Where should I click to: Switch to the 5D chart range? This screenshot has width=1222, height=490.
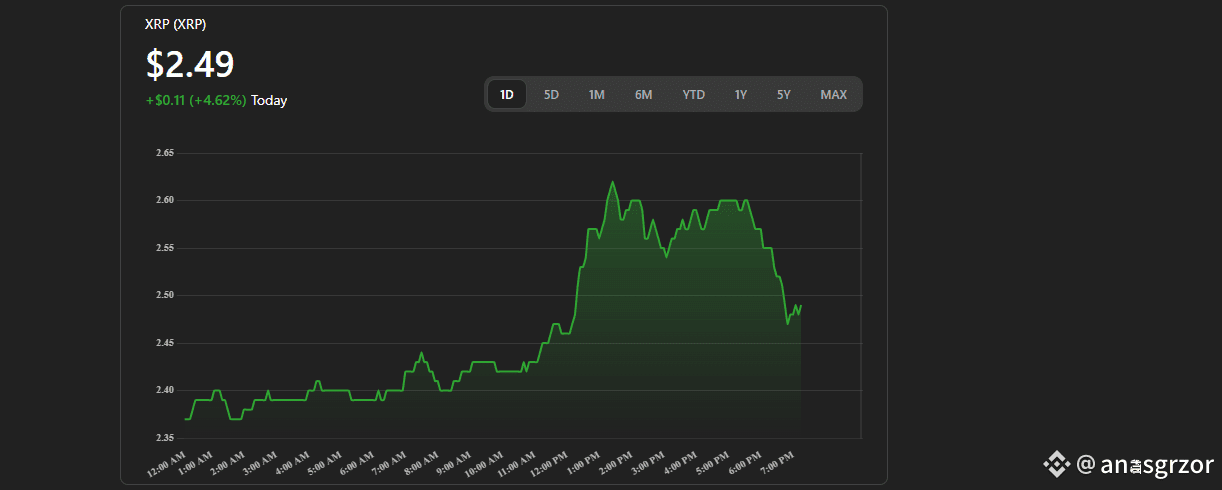(x=551, y=95)
